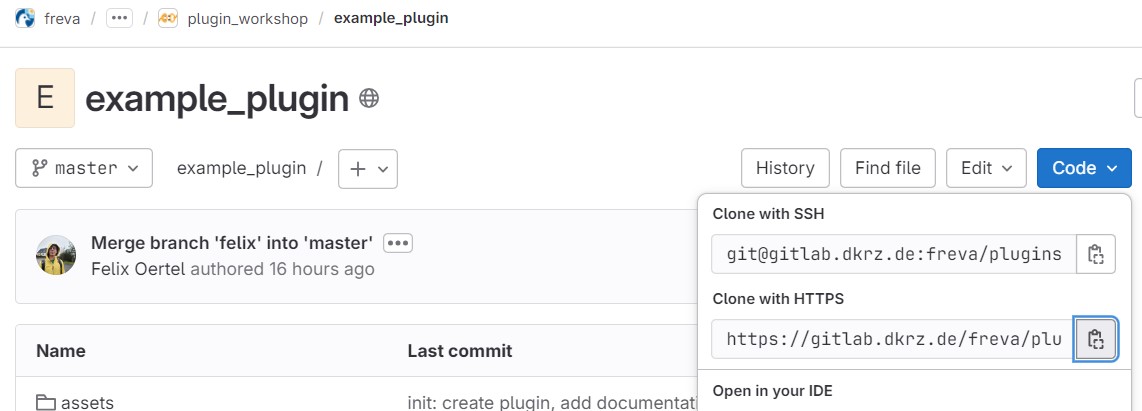Image resolution: width=1142 pixels, height=411 pixels.
Task: Open the merge commit message link
Action: coord(232,243)
